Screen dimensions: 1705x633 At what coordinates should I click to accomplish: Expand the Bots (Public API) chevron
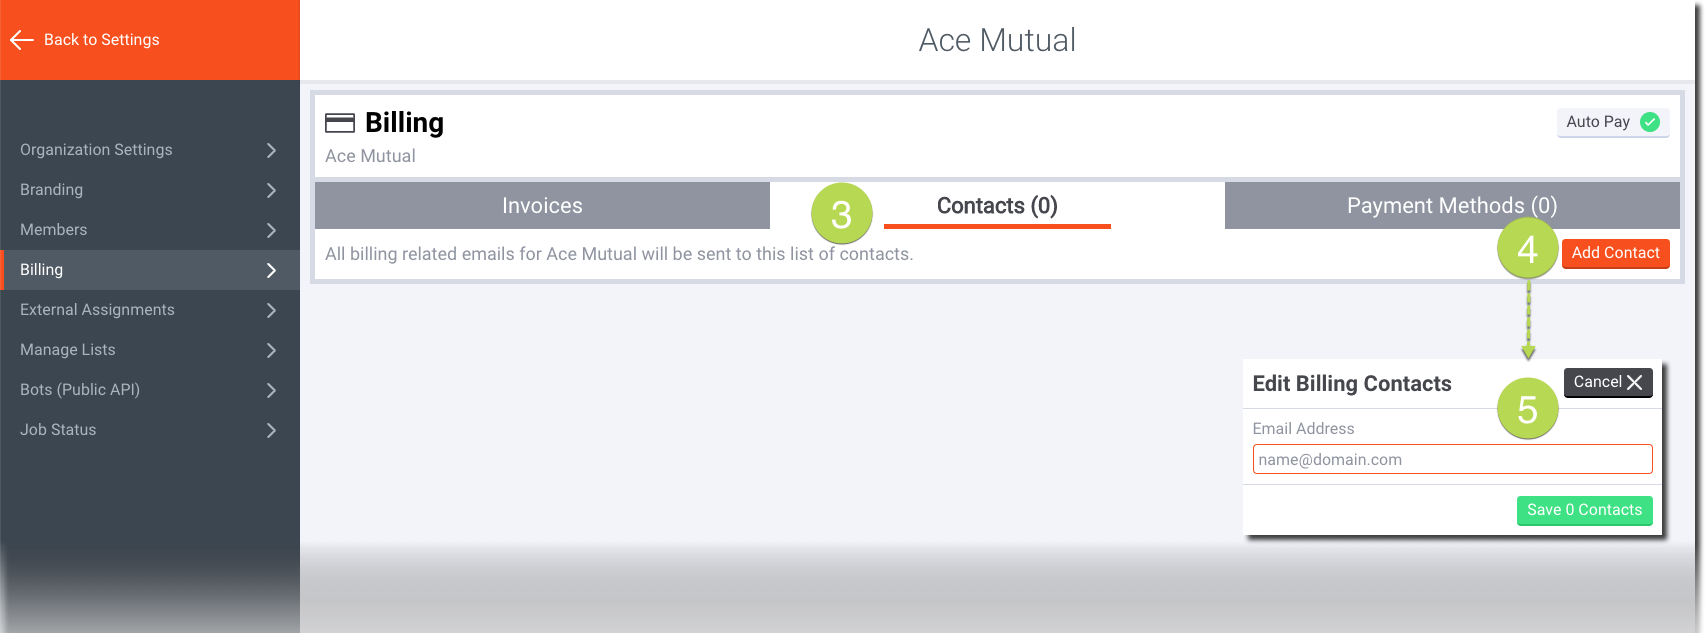point(271,390)
